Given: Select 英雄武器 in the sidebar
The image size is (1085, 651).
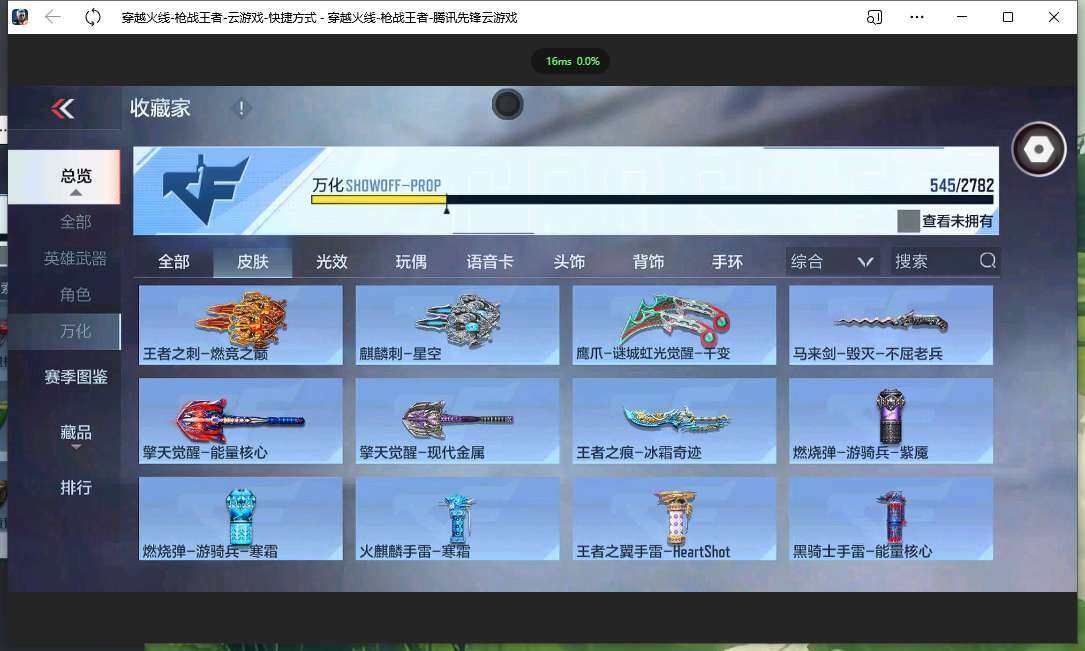Looking at the screenshot, I should click(75, 259).
